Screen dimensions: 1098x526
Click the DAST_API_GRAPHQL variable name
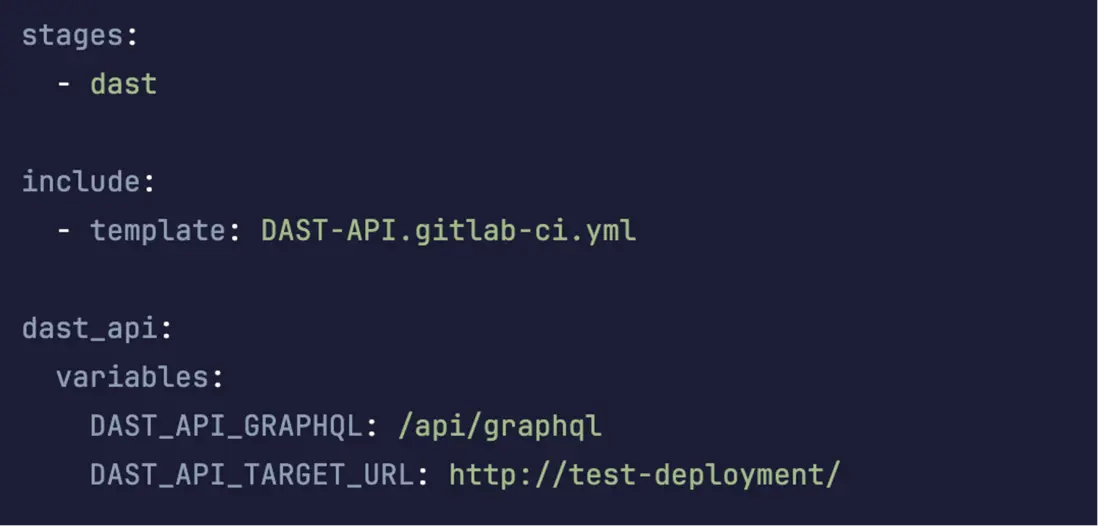tap(225, 426)
